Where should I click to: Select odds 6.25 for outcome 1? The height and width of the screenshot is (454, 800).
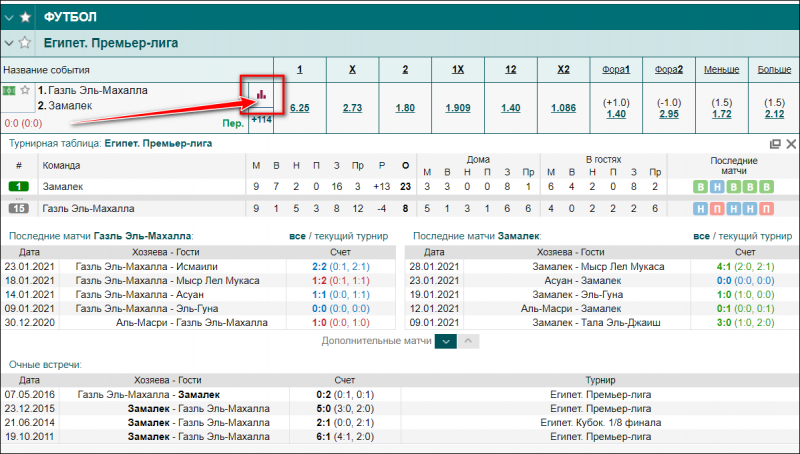pyautogui.click(x=299, y=108)
